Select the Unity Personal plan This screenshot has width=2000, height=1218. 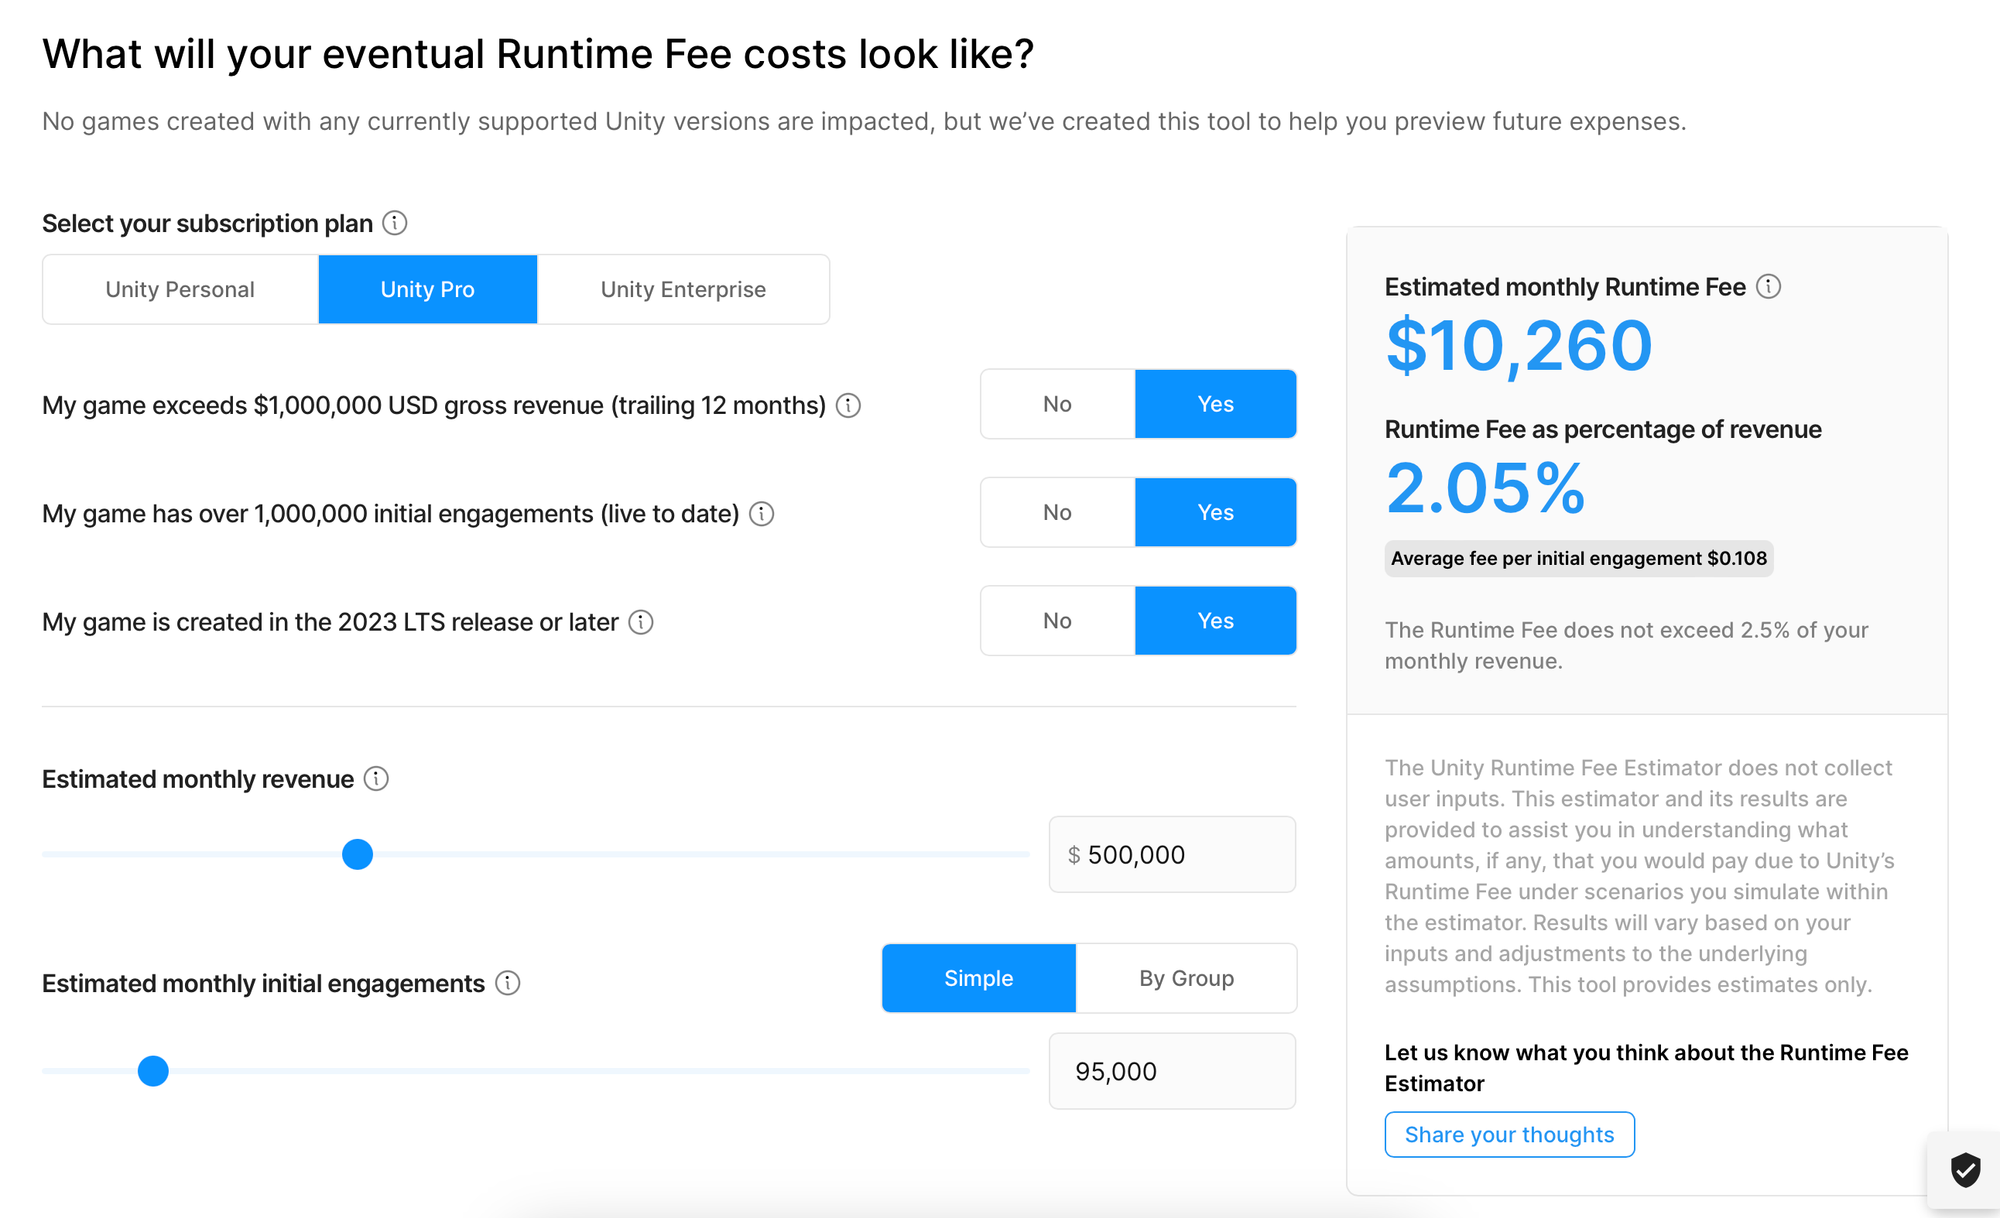pyautogui.click(x=180, y=289)
